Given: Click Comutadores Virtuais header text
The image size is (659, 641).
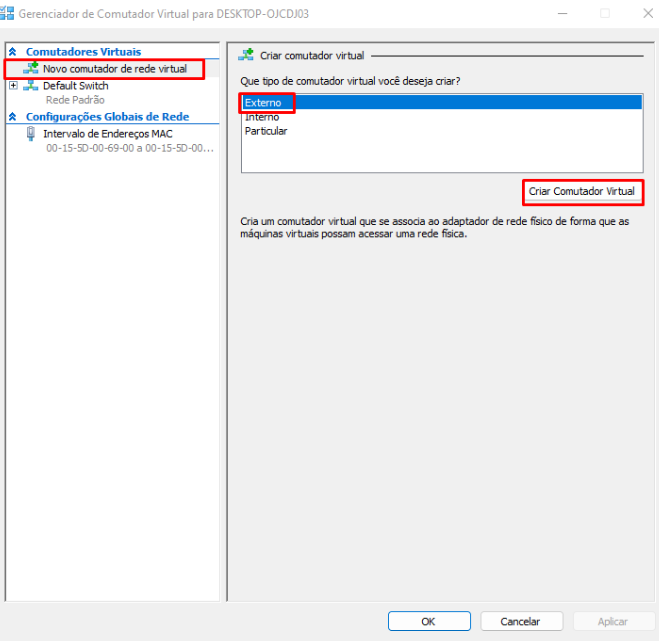Looking at the screenshot, I should click(x=83, y=52).
